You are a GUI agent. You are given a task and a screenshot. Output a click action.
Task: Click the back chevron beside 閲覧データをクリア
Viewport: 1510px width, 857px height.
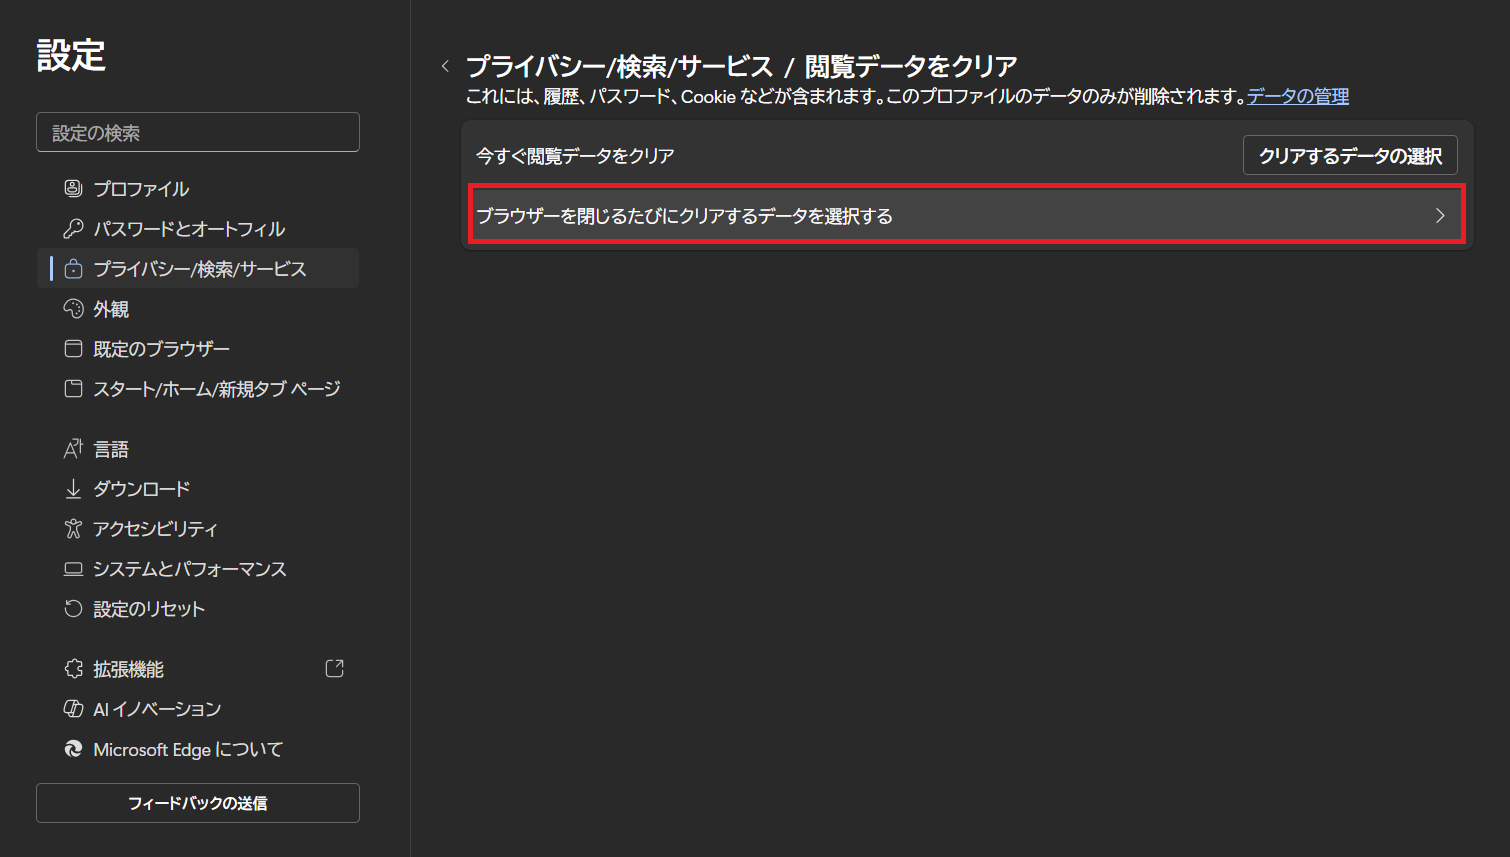coord(445,64)
